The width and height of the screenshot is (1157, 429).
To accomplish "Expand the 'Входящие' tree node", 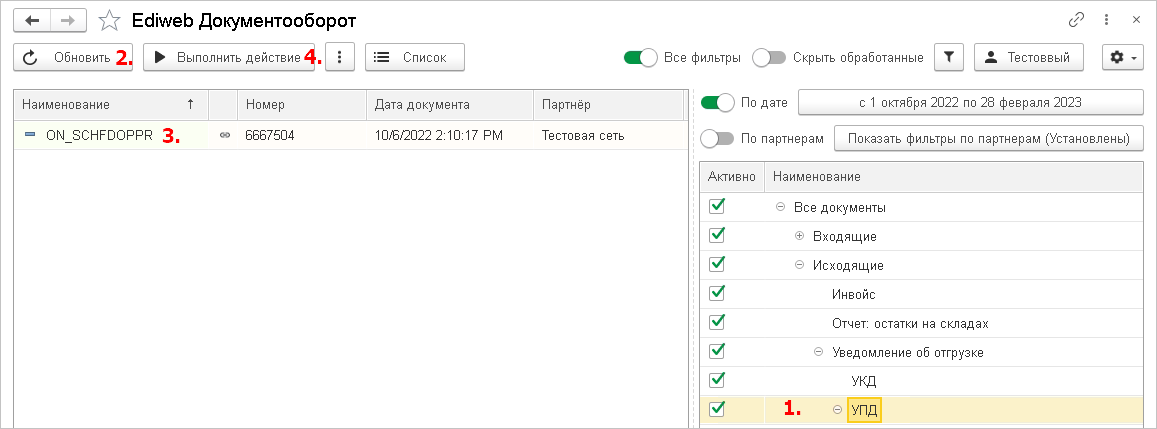I will pos(799,236).
